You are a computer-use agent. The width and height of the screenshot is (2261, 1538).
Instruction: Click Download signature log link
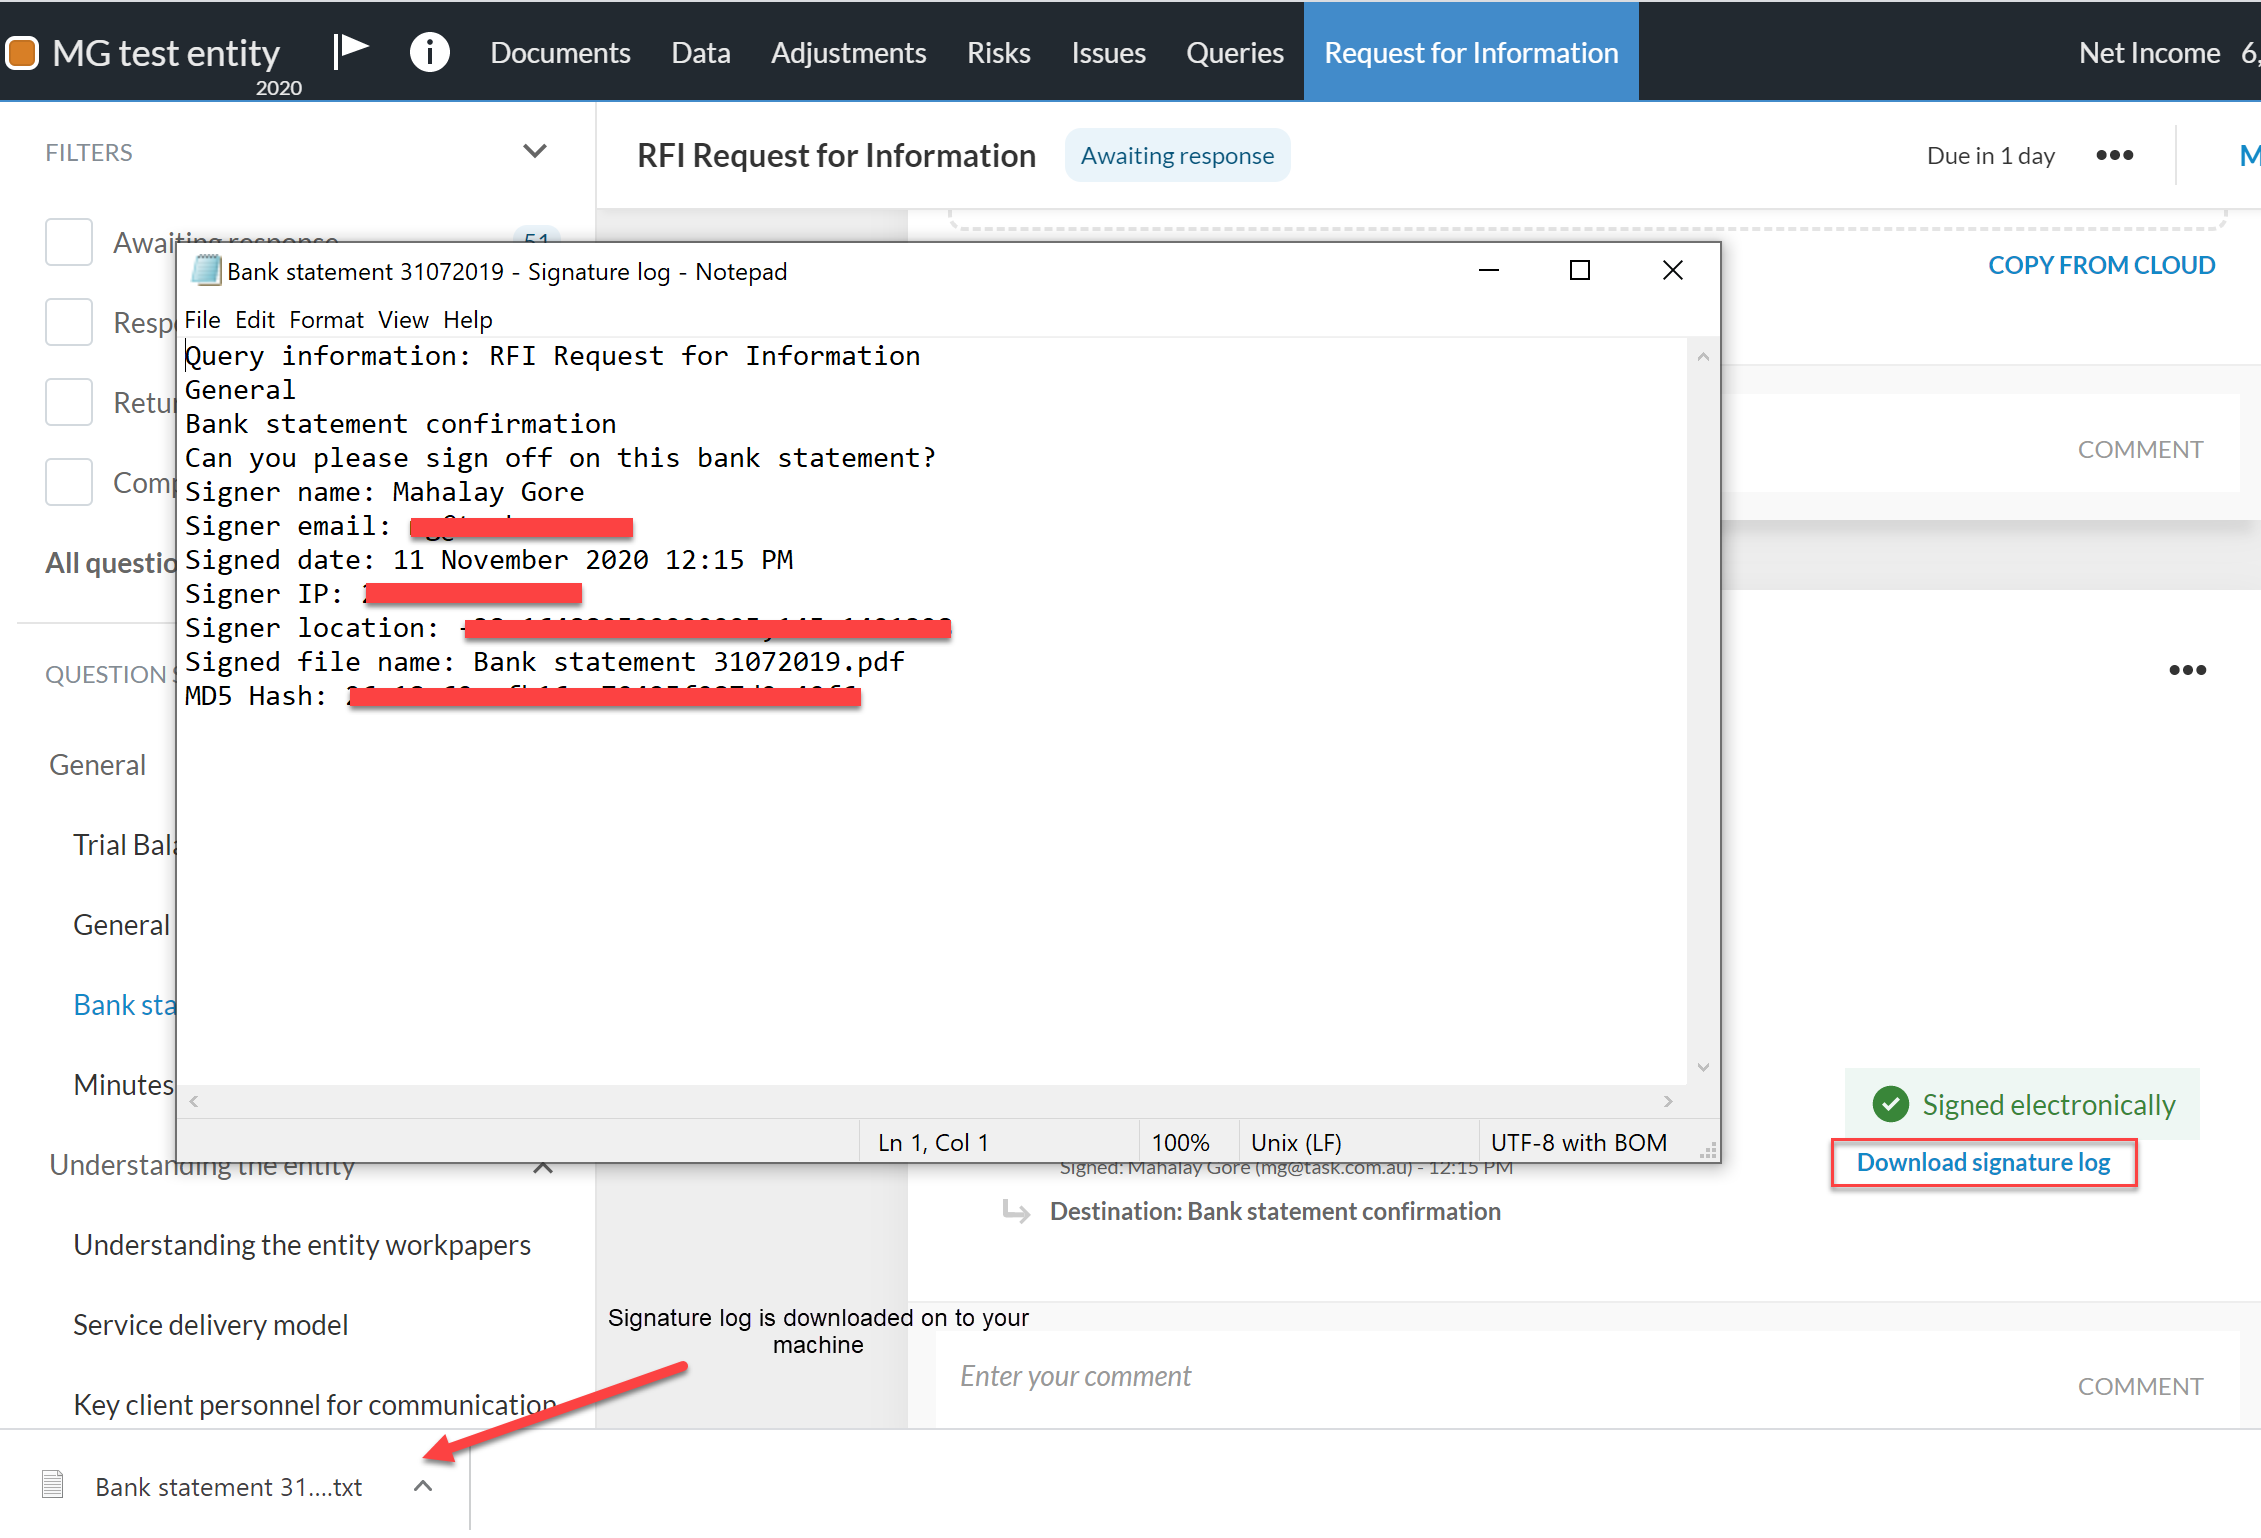click(x=1983, y=1163)
